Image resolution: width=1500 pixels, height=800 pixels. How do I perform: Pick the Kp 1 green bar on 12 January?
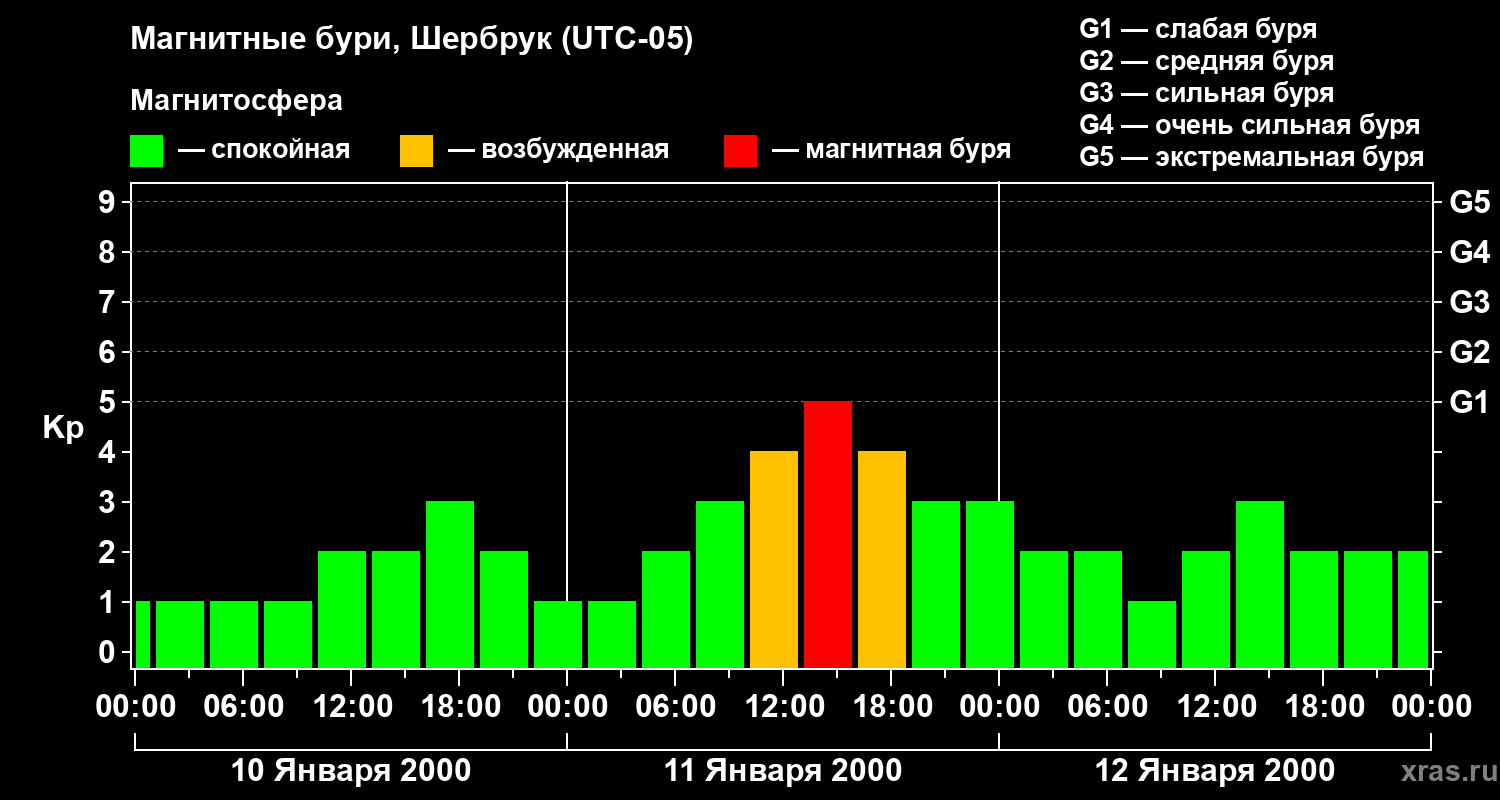[1152, 635]
